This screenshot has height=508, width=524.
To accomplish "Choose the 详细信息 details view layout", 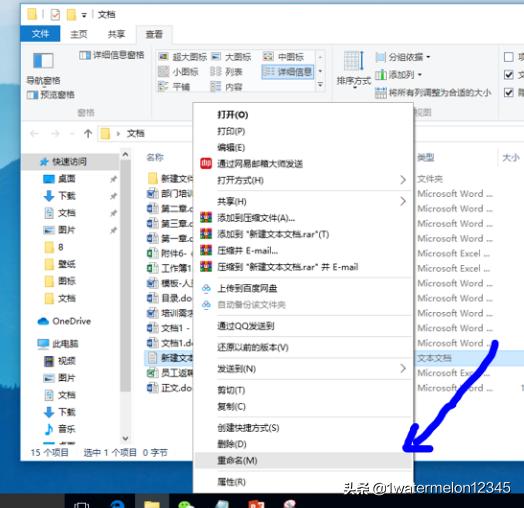I will coord(288,72).
